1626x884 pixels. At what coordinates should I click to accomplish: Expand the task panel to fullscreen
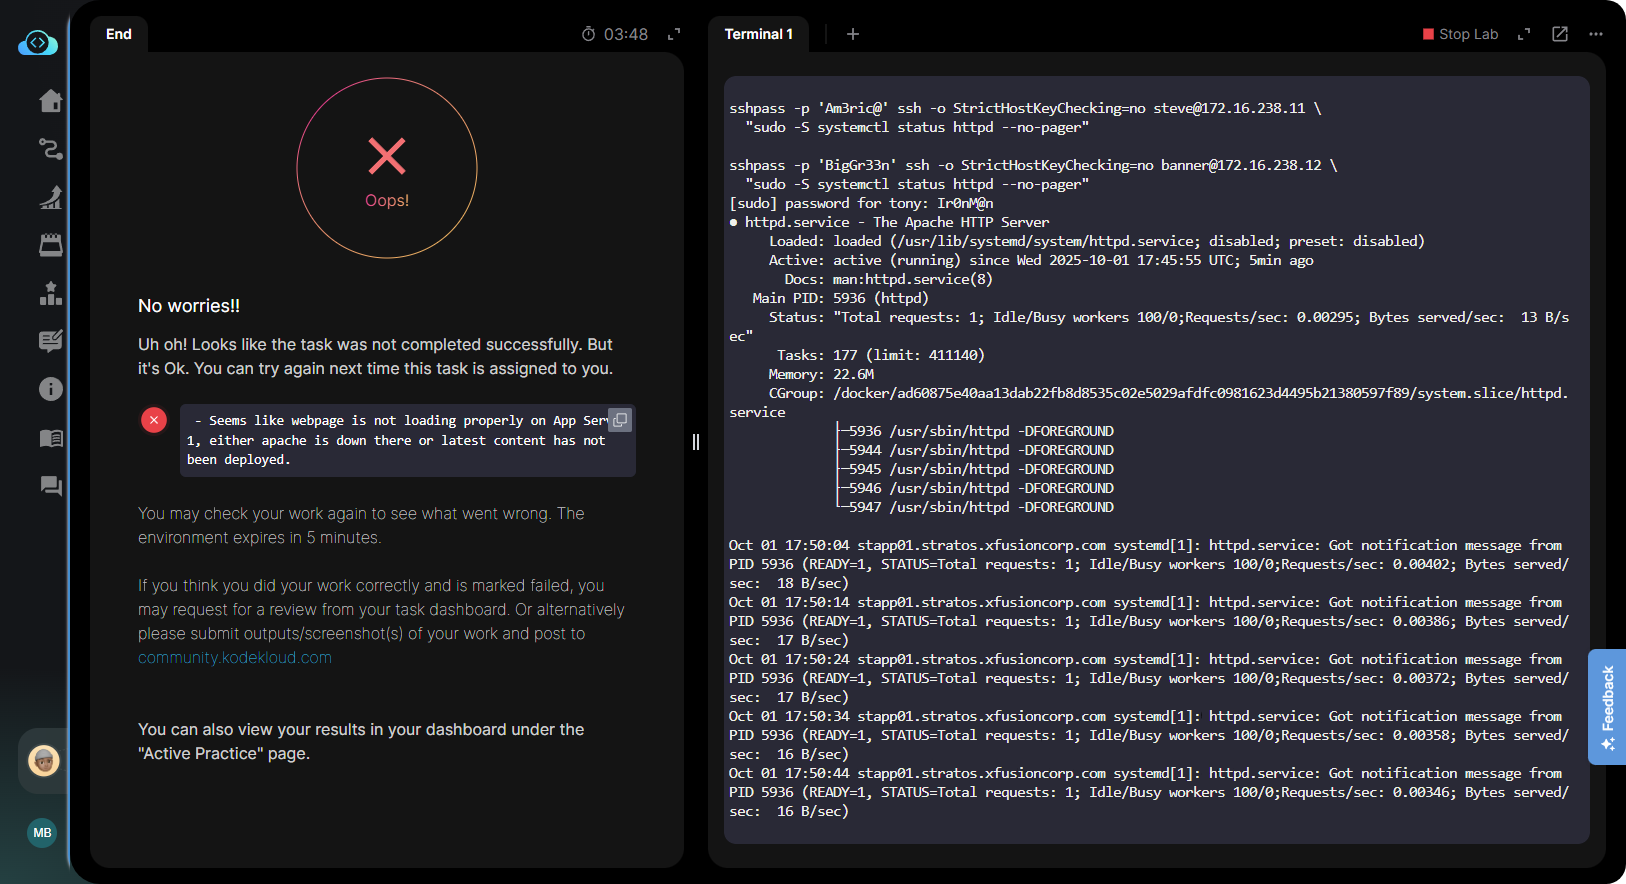(674, 34)
